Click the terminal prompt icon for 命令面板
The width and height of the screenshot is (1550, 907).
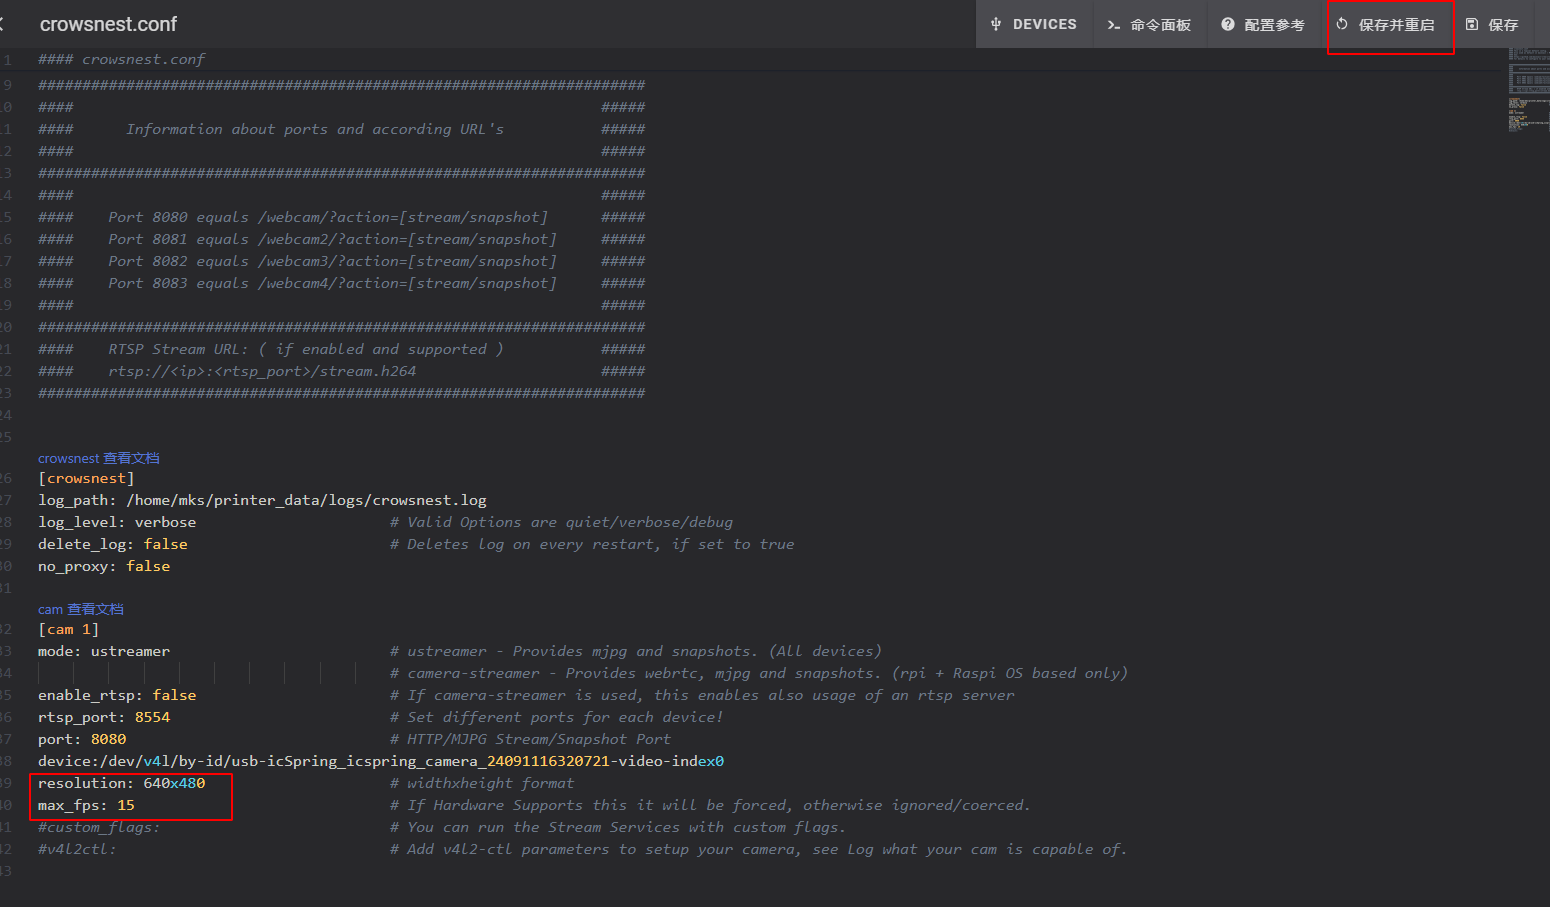(x=1113, y=25)
